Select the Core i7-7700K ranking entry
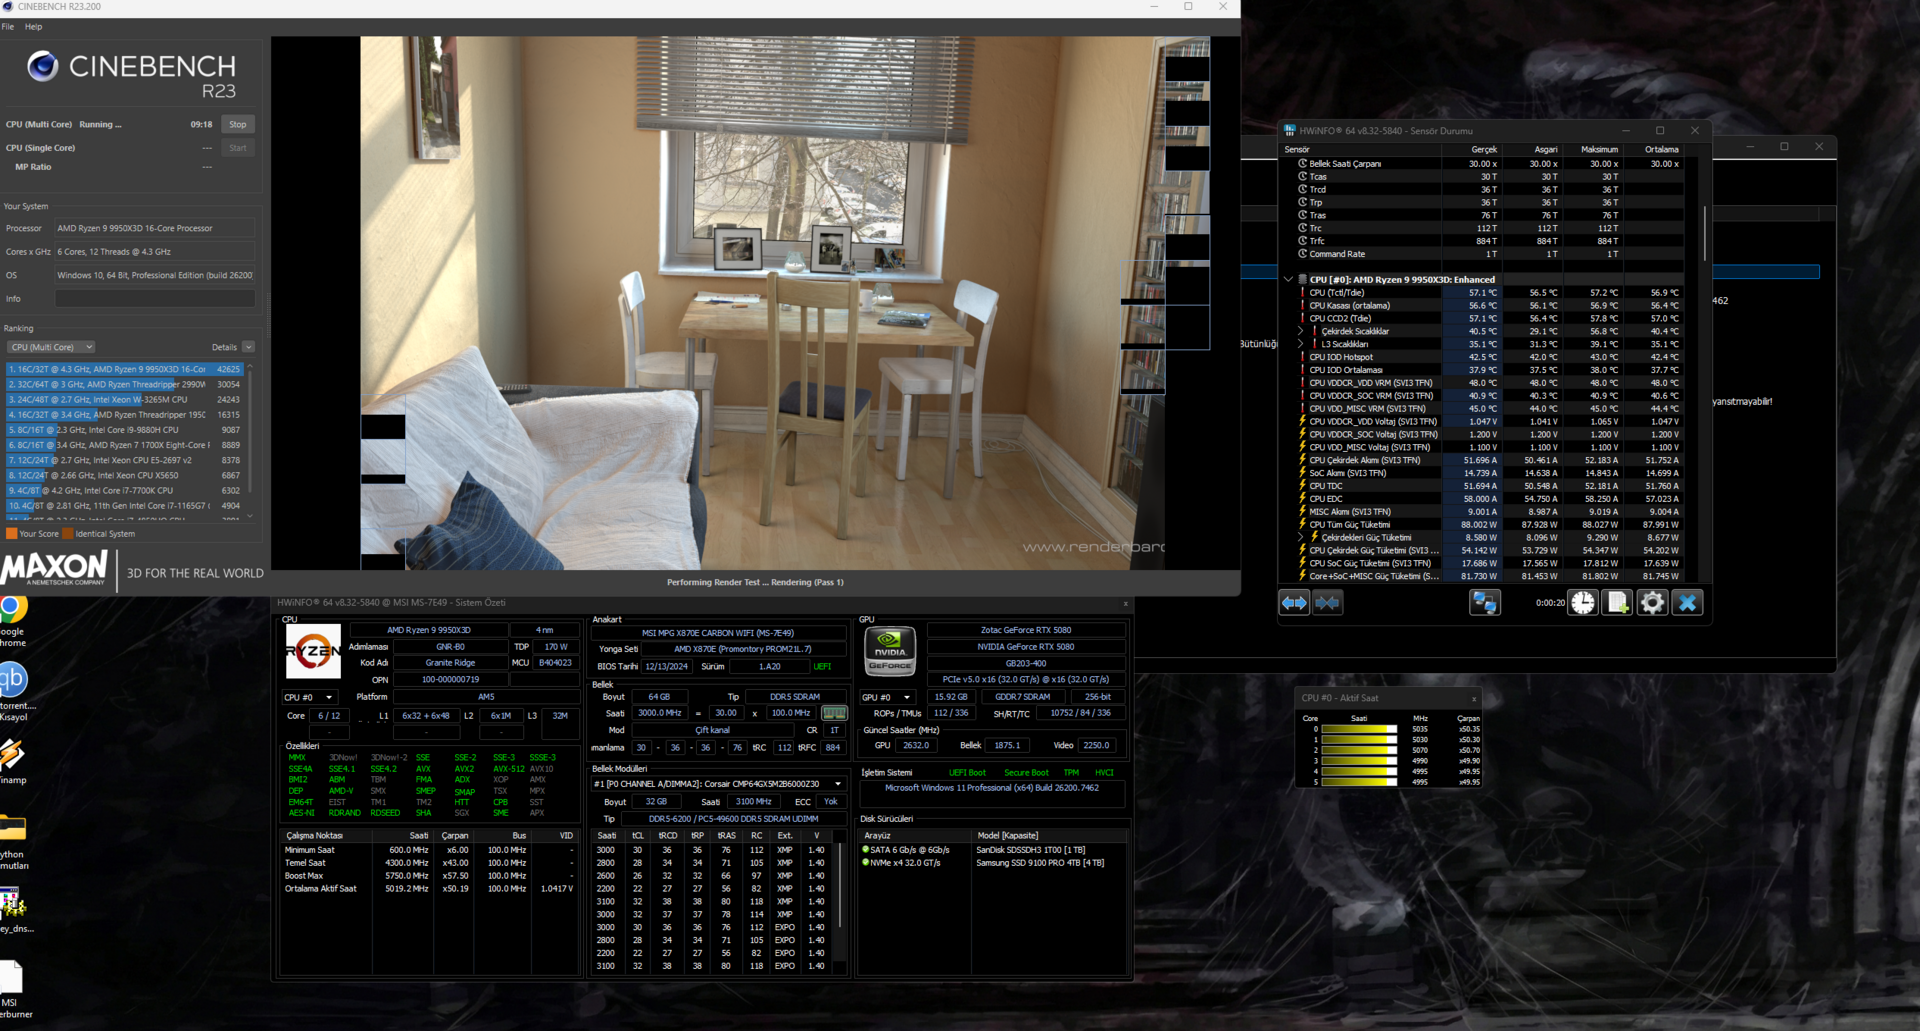The width and height of the screenshot is (1920, 1031). 125,491
